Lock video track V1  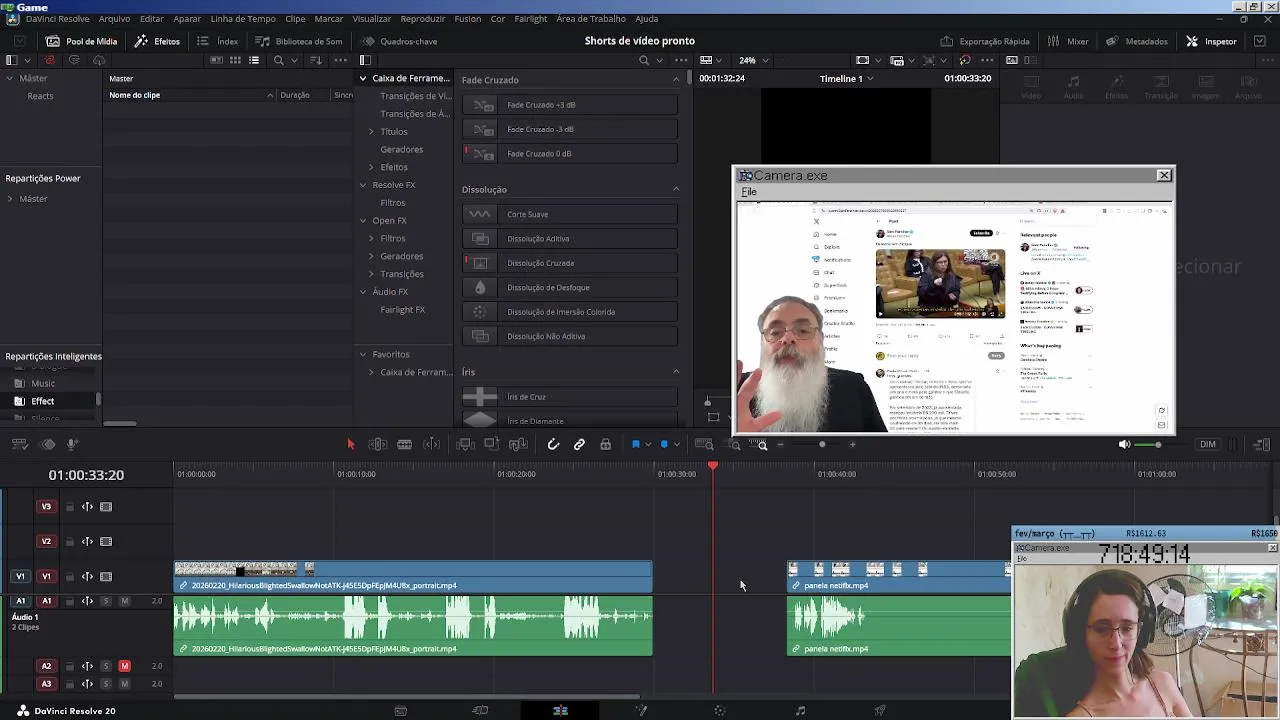click(x=70, y=577)
